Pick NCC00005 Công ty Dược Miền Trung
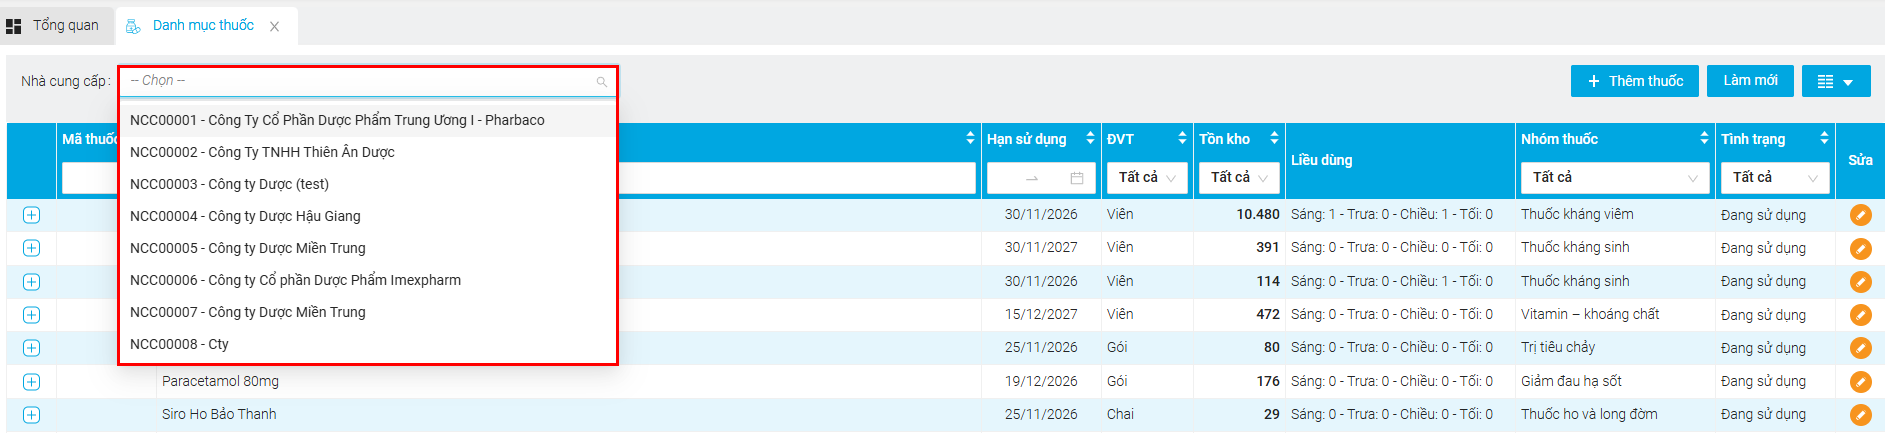The width and height of the screenshot is (1885, 433). coord(367,248)
